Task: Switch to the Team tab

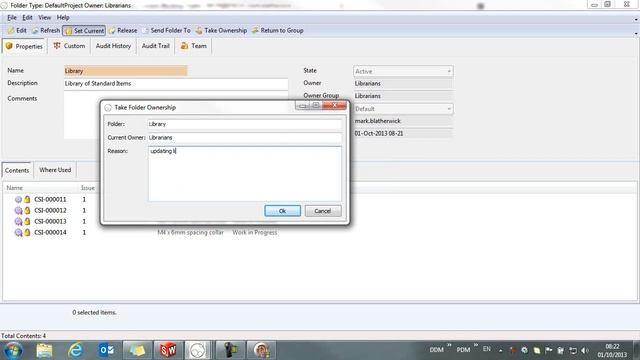Action: [193, 46]
